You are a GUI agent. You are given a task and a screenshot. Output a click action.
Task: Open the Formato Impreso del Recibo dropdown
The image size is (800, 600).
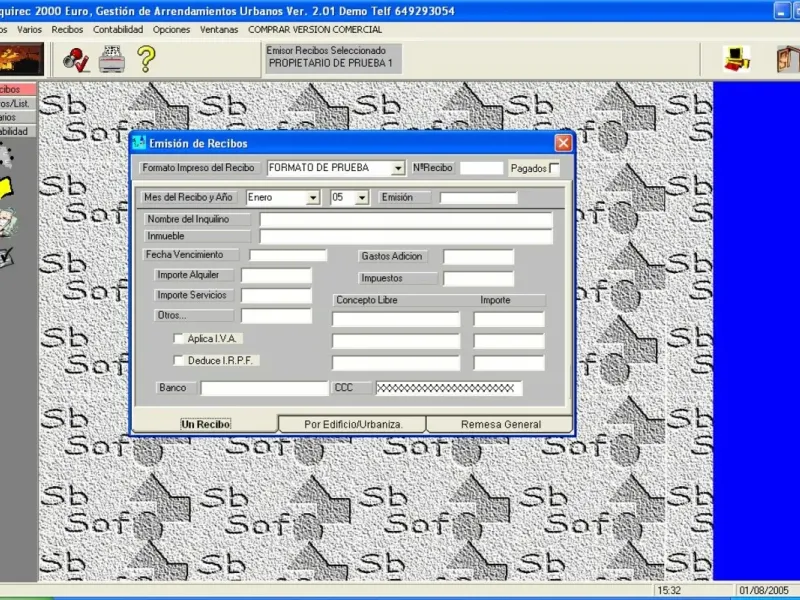click(x=398, y=168)
